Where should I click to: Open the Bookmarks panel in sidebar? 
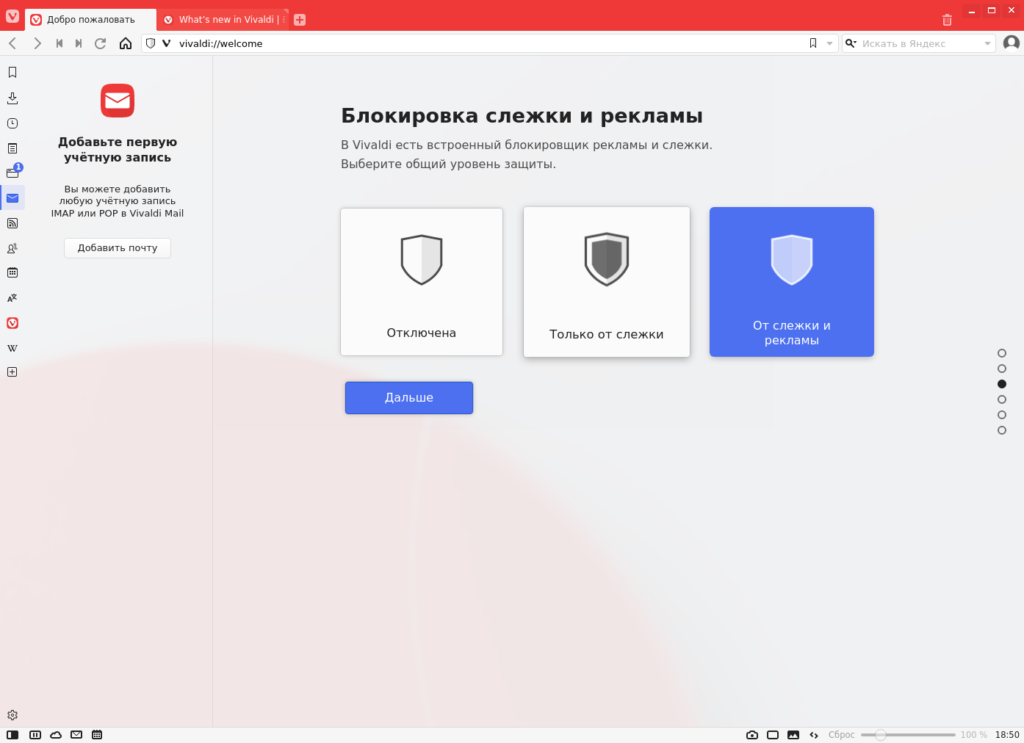(12, 72)
